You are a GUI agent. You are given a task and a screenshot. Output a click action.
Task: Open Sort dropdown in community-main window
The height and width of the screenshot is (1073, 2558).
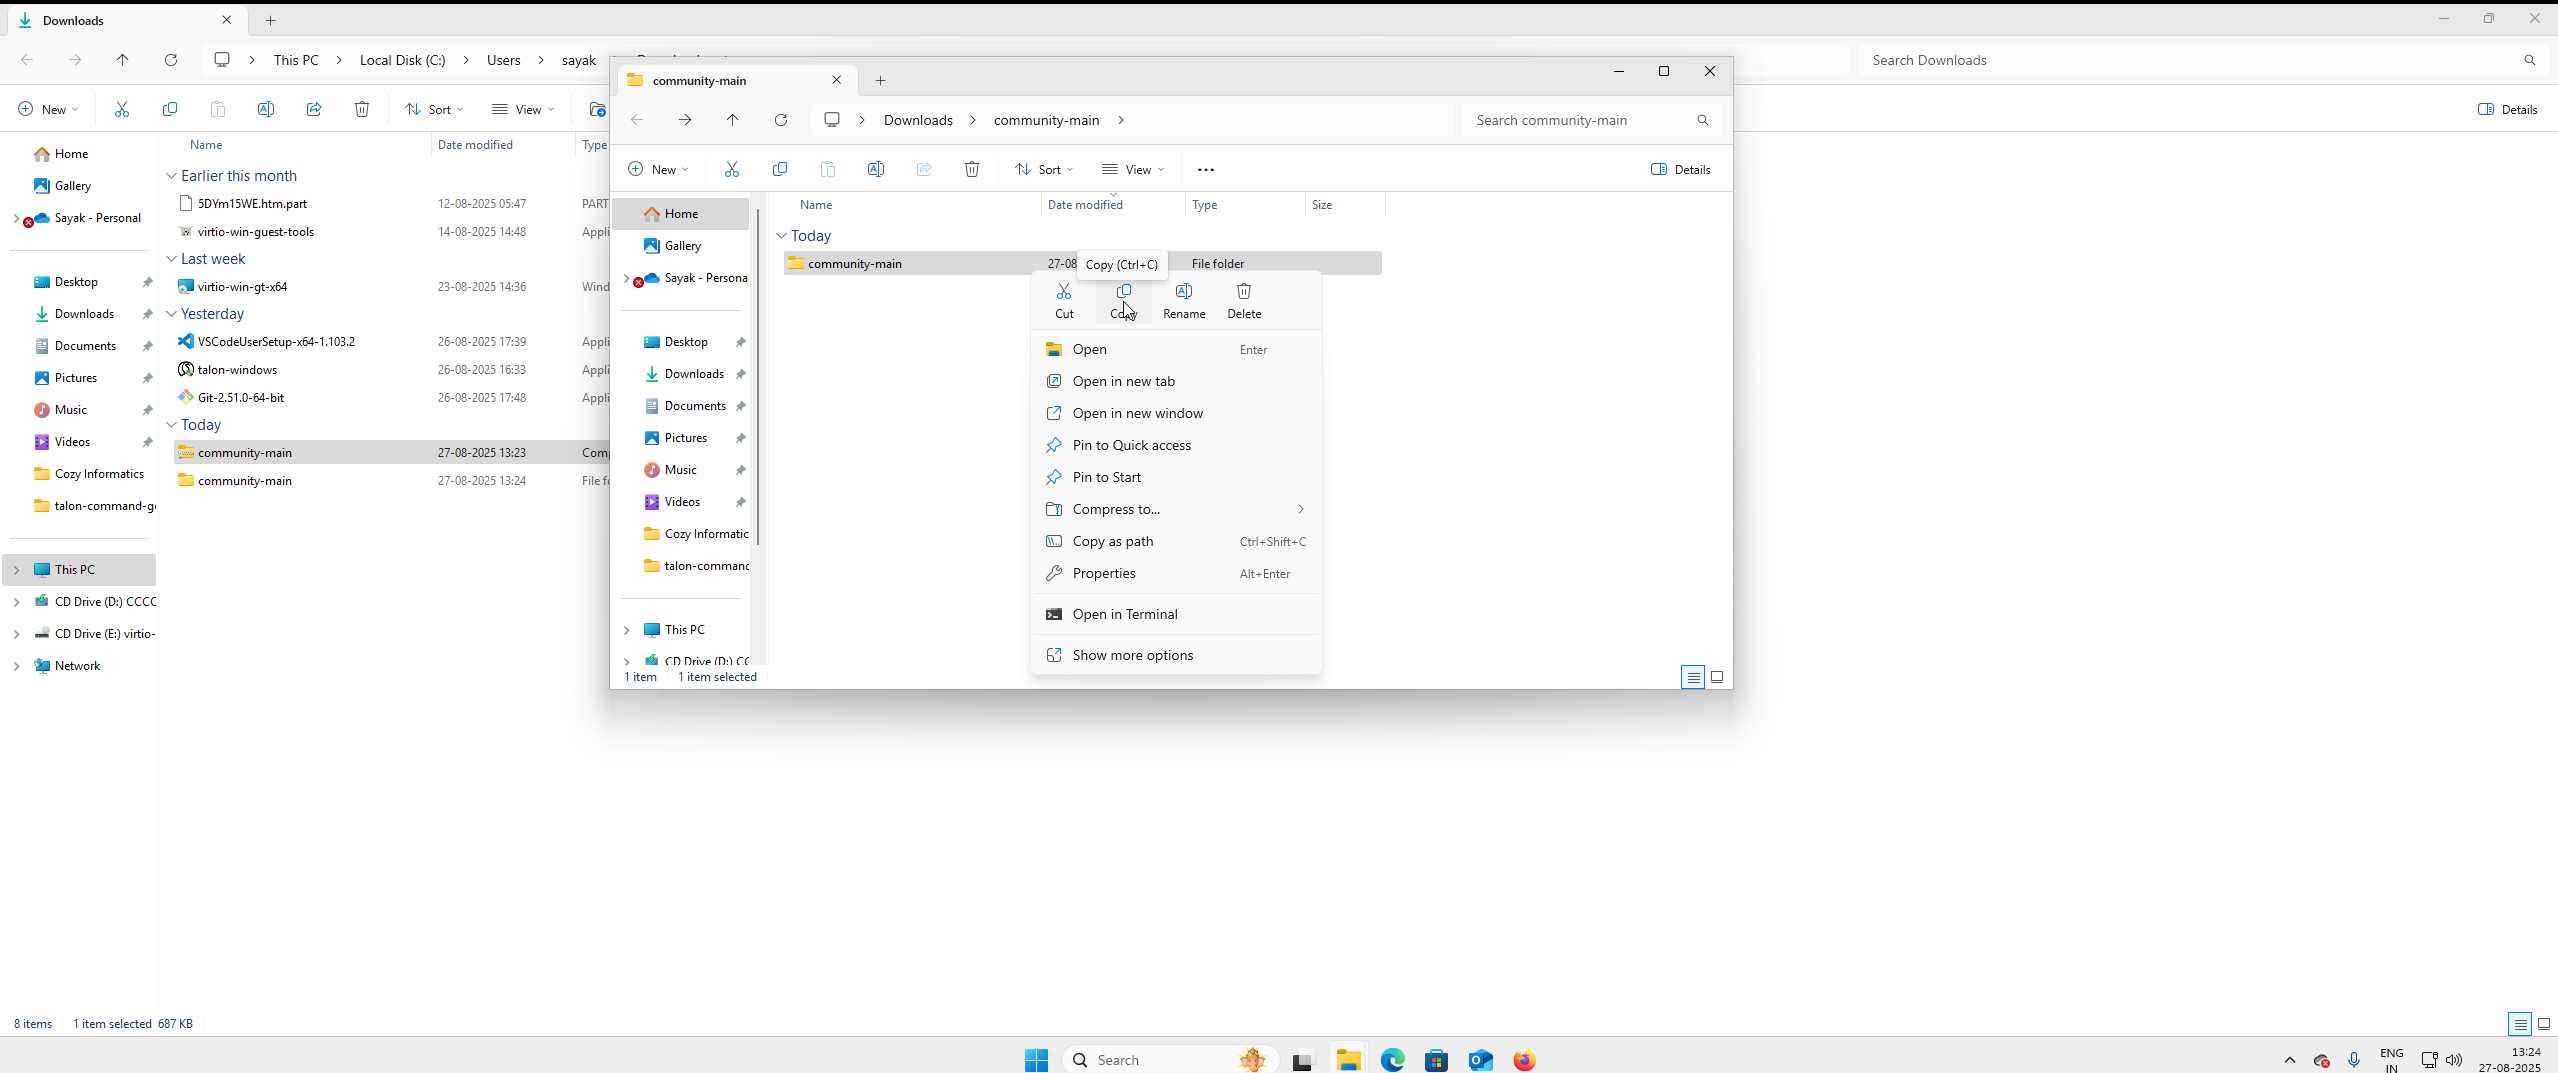pos(1044,169)
